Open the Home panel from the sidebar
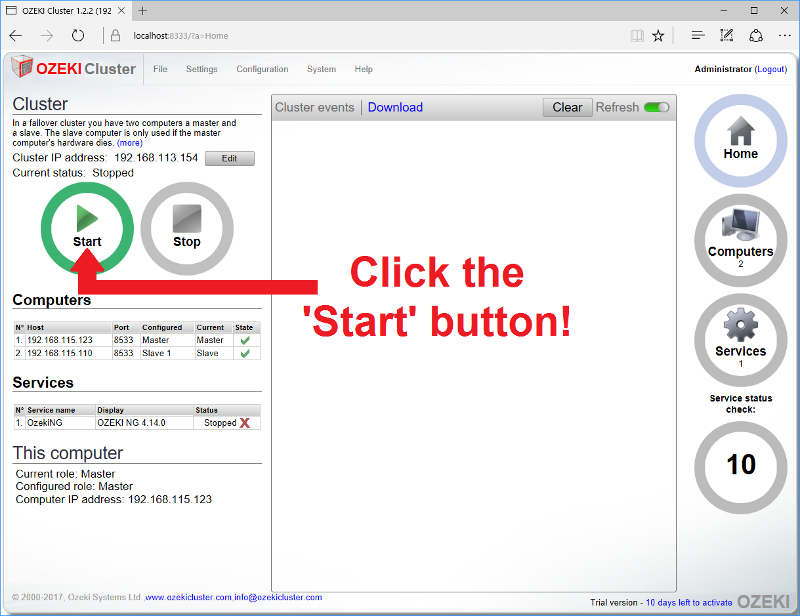 (740, 140)
